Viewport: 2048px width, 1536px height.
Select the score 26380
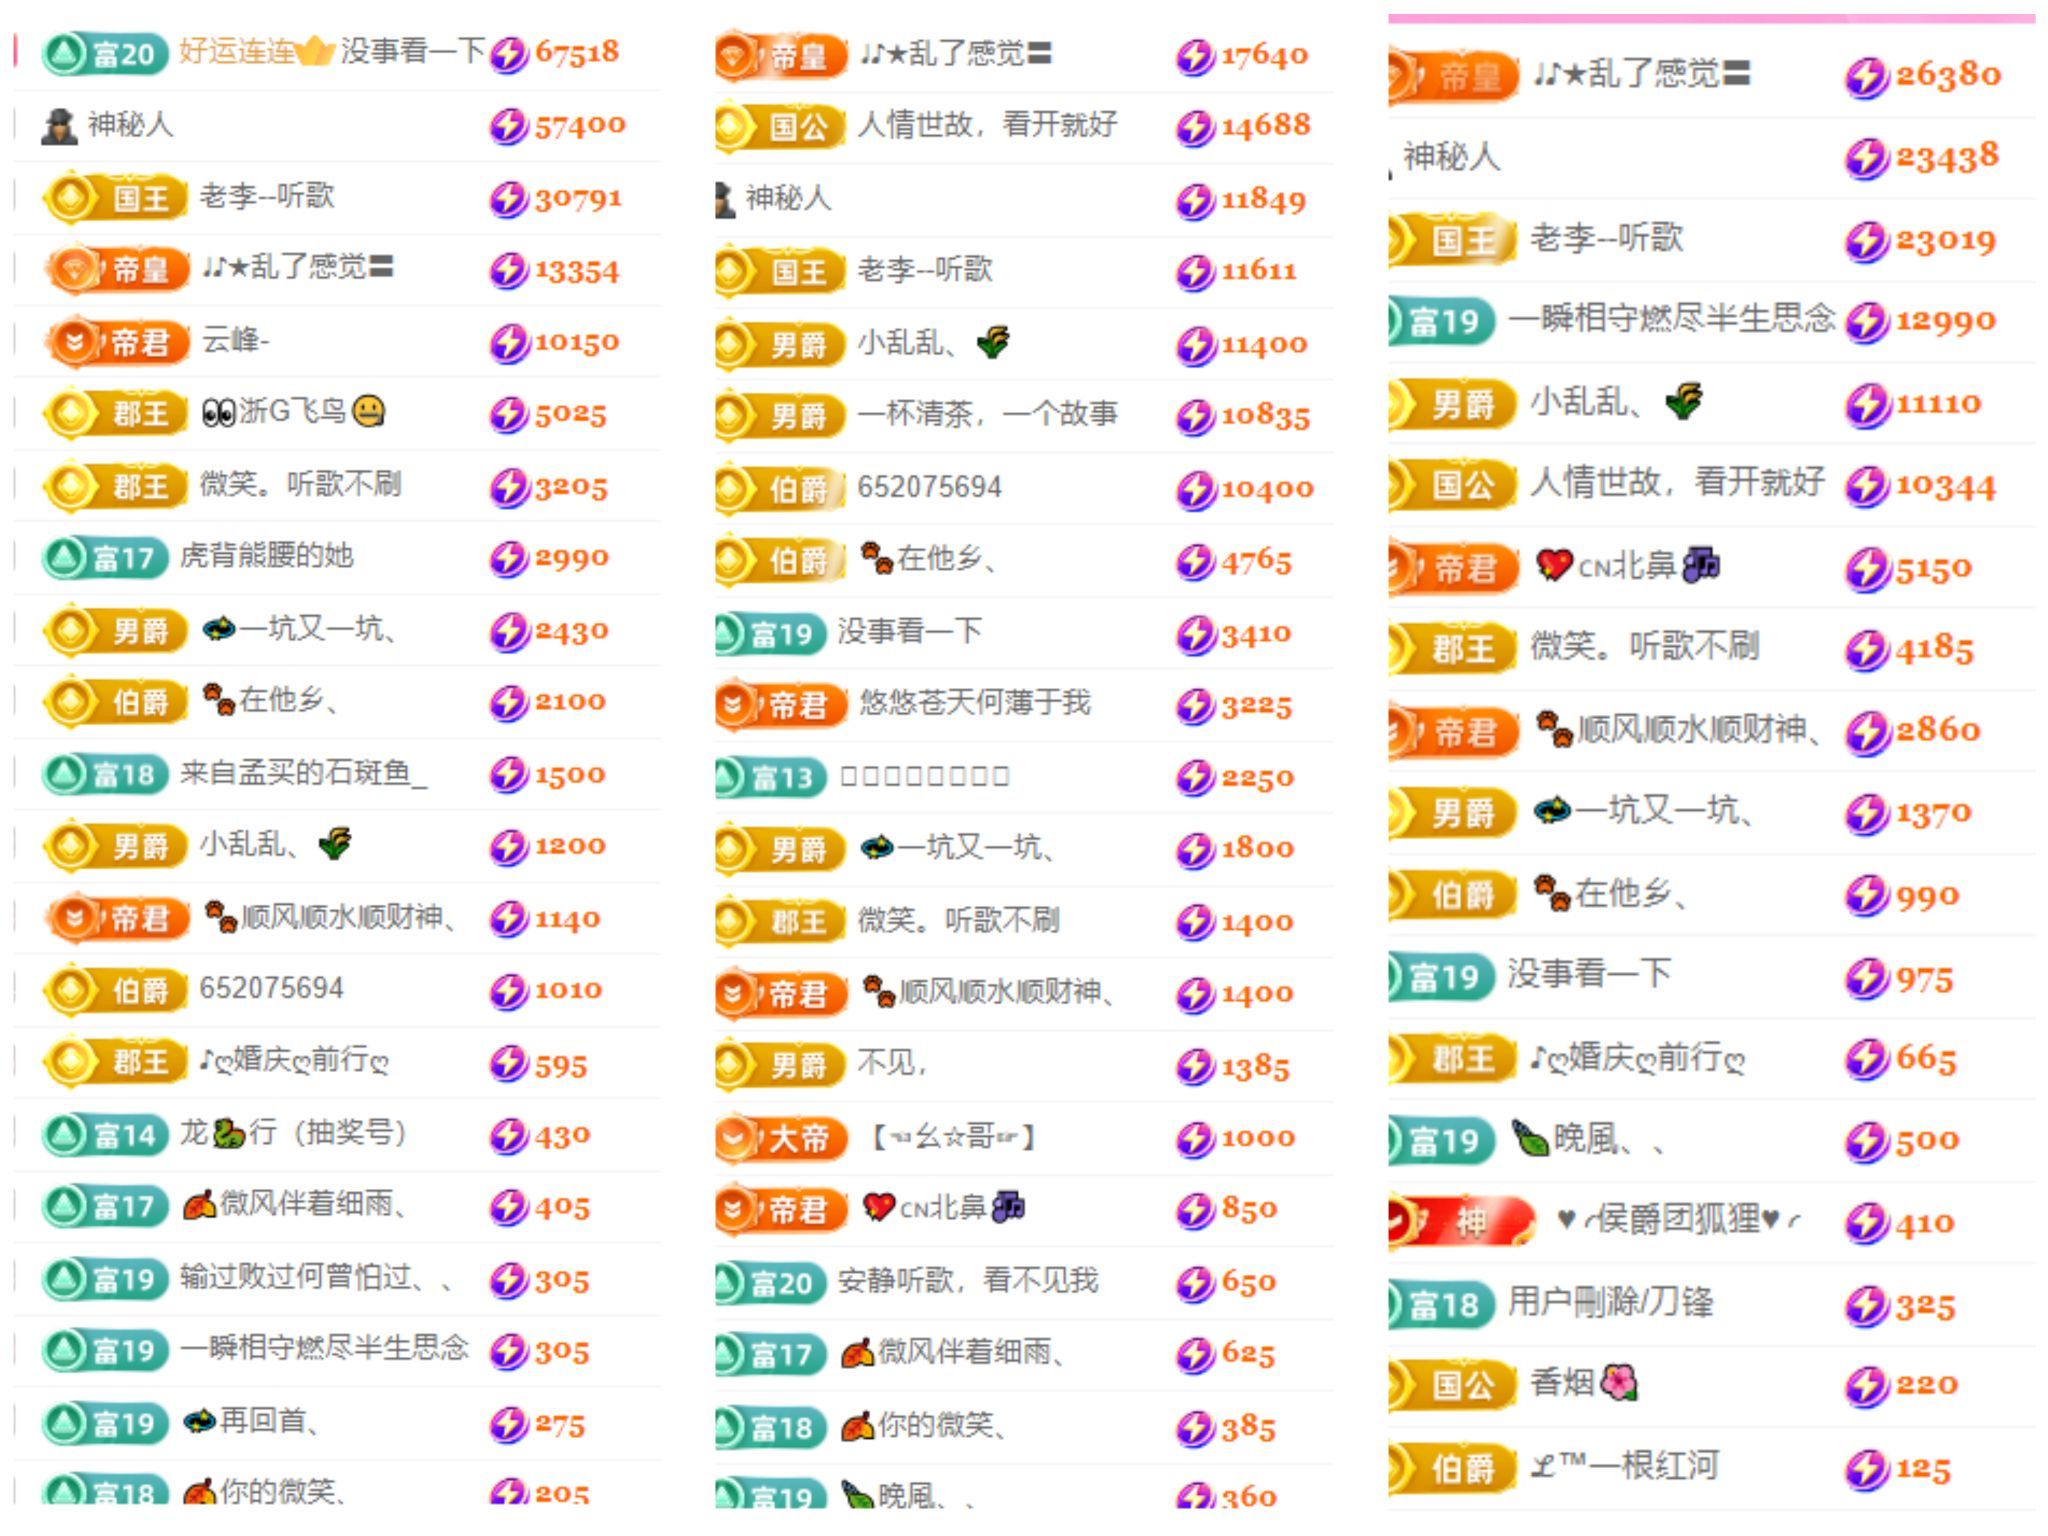pyautogui.click(x=1947, y=75)
